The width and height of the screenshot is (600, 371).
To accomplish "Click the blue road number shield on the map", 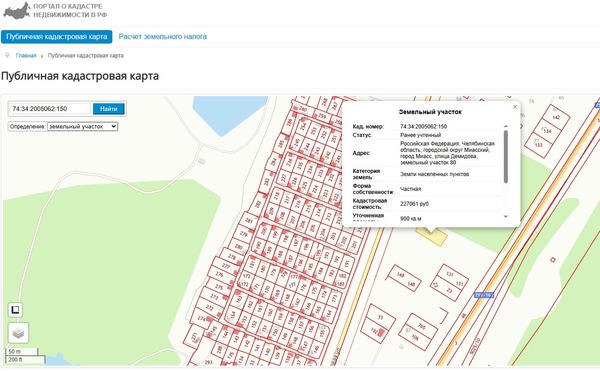I will coord(484,295).
